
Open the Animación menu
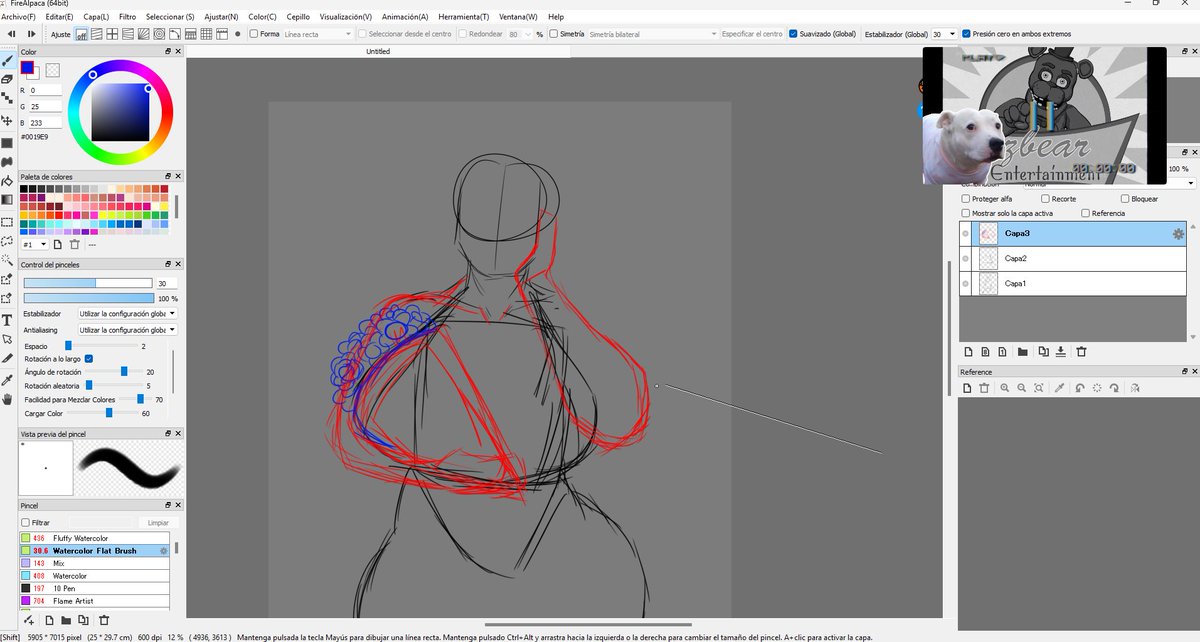[x=405, y=17]
